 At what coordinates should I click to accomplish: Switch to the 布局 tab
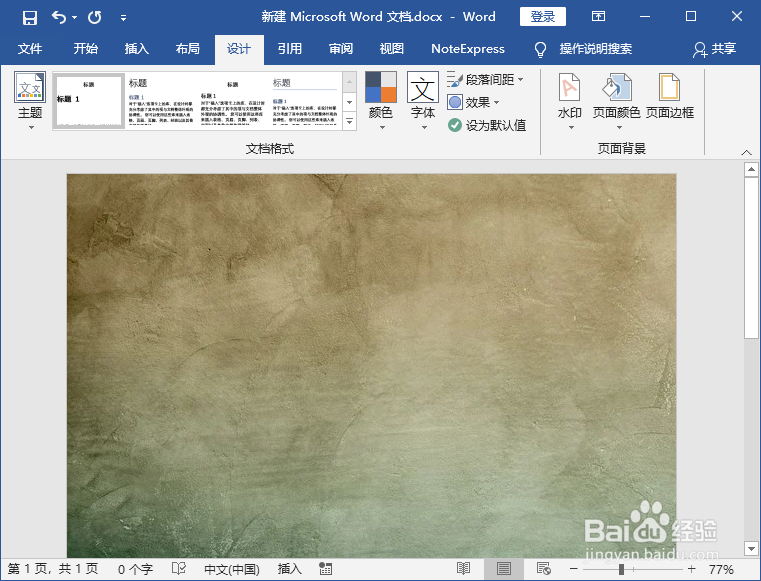click(x=187, y=49)
